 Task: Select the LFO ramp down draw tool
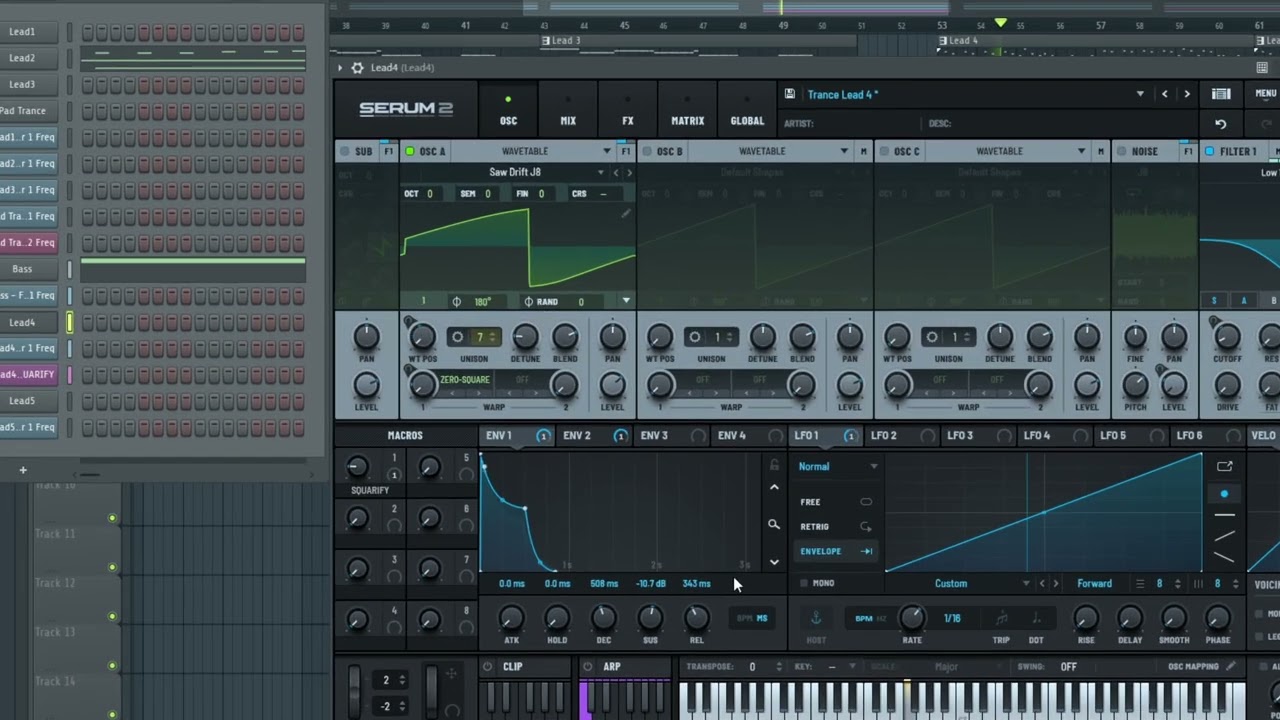coord(1224,557)
